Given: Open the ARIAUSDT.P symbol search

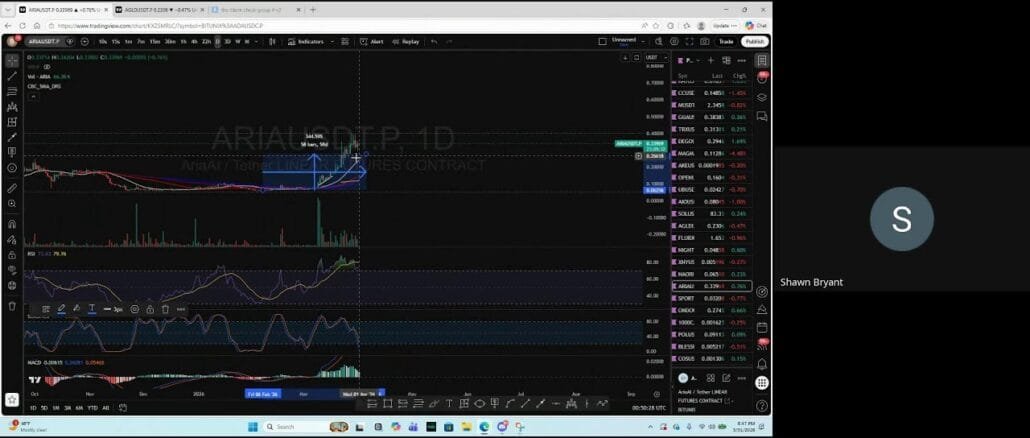Looking at the screenshot, I should 42,41.
